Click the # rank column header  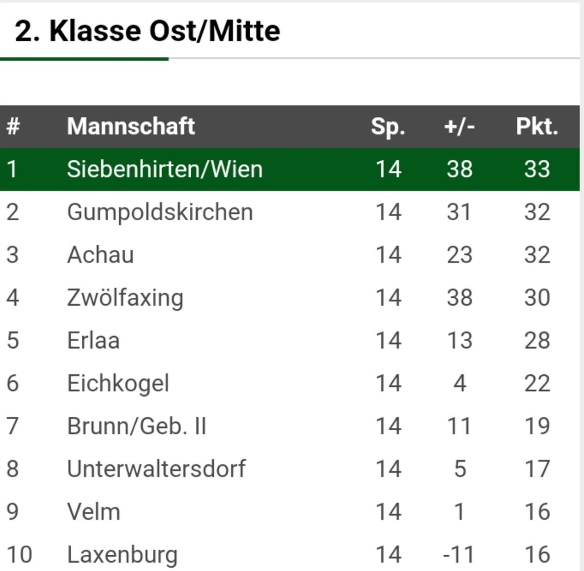point(13,127)
